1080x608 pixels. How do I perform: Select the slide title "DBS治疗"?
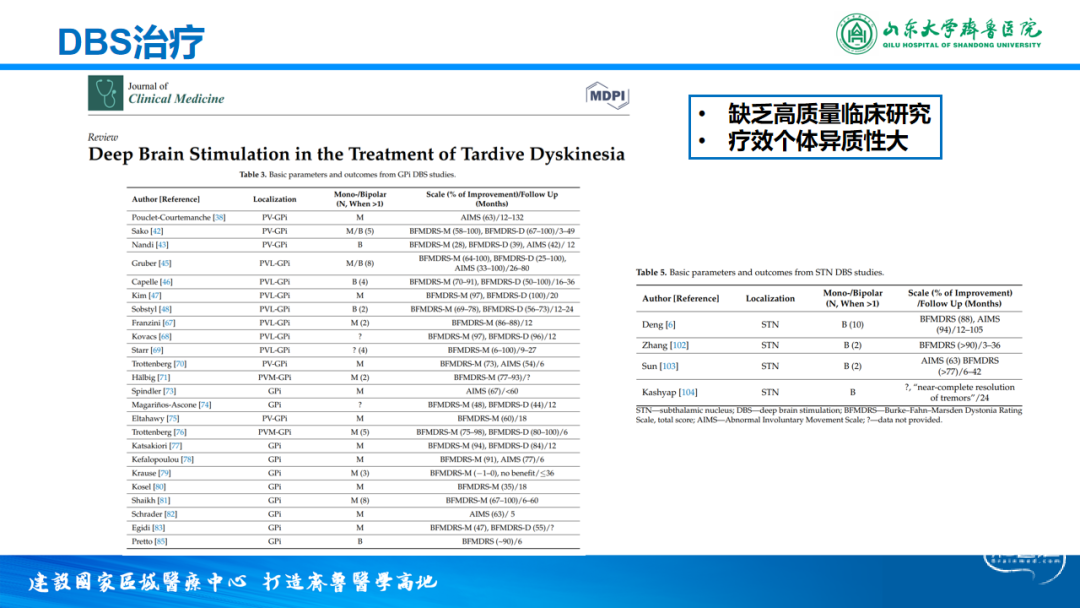(x=131, y=42)
